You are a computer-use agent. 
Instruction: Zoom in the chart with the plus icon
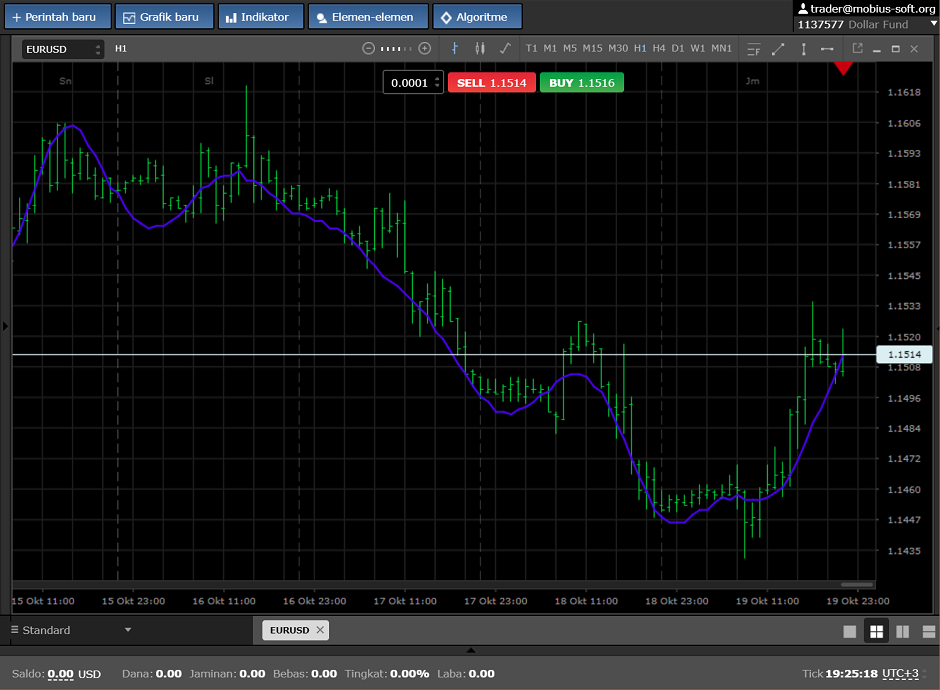tap(424, 49)
